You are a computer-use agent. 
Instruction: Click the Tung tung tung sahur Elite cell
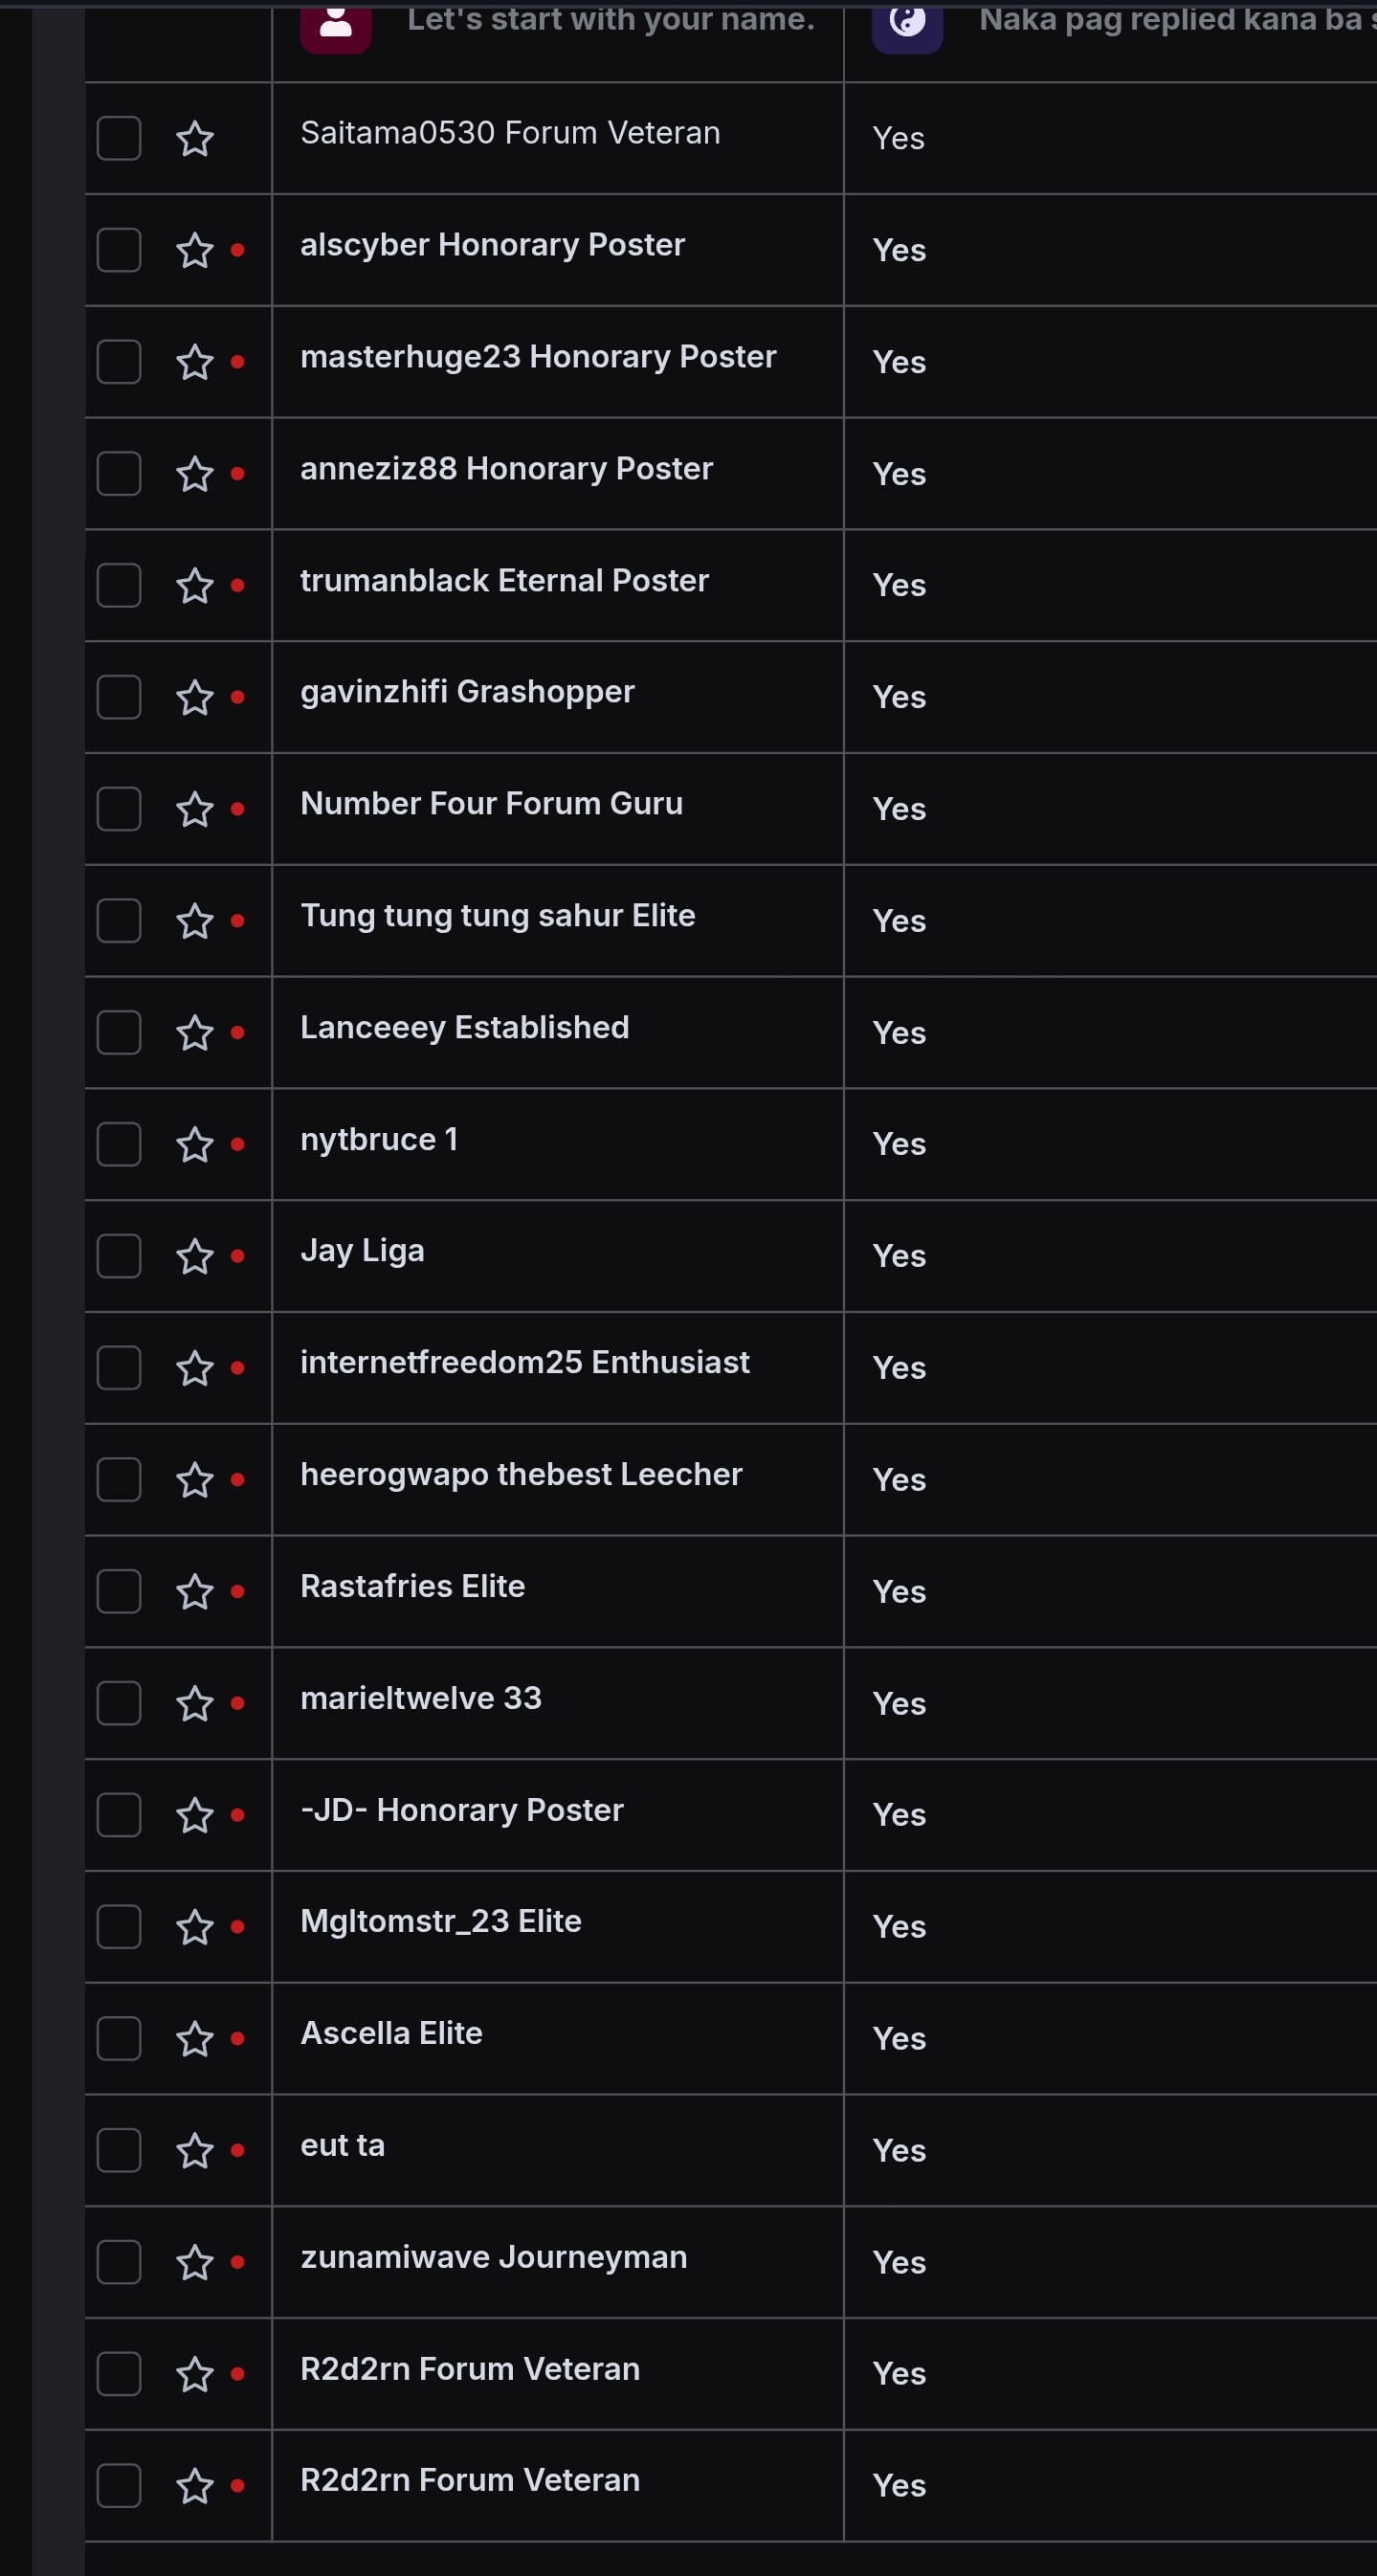pyautogui.click(x=558, y=921)
